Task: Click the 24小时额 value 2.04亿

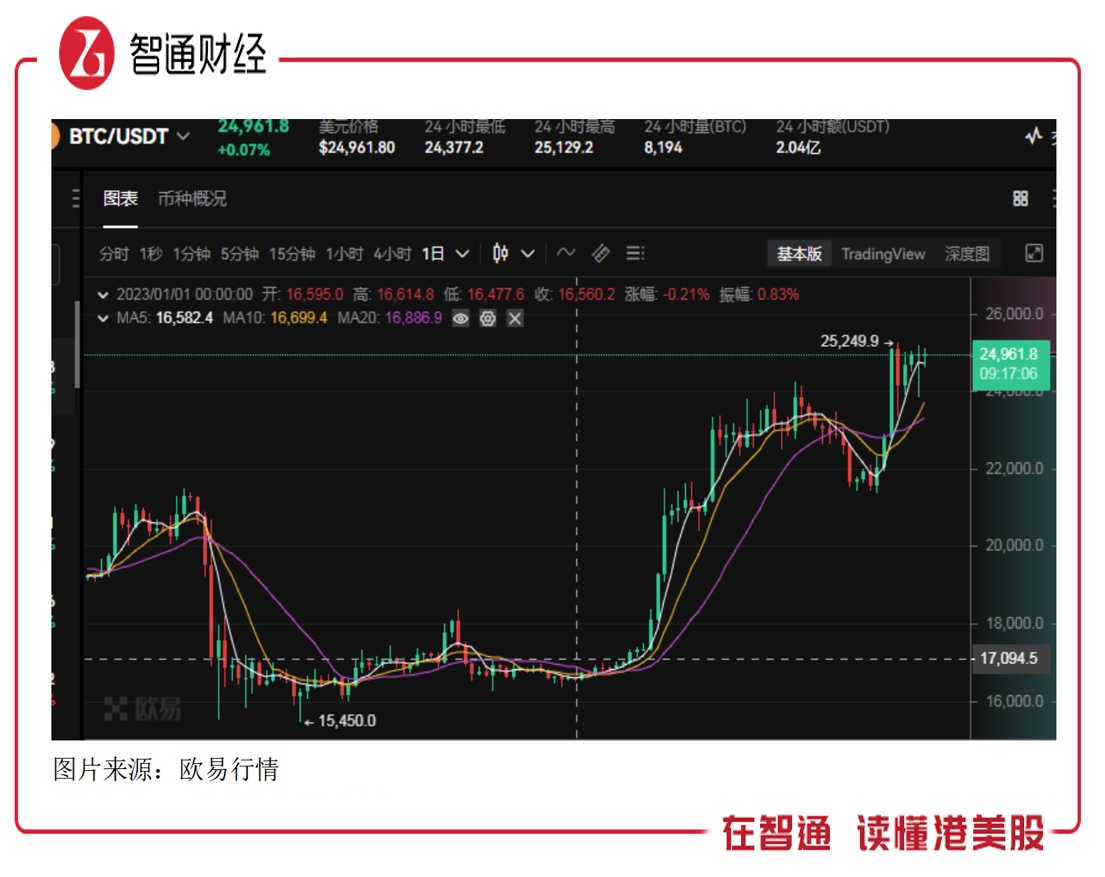Action: 798,147
